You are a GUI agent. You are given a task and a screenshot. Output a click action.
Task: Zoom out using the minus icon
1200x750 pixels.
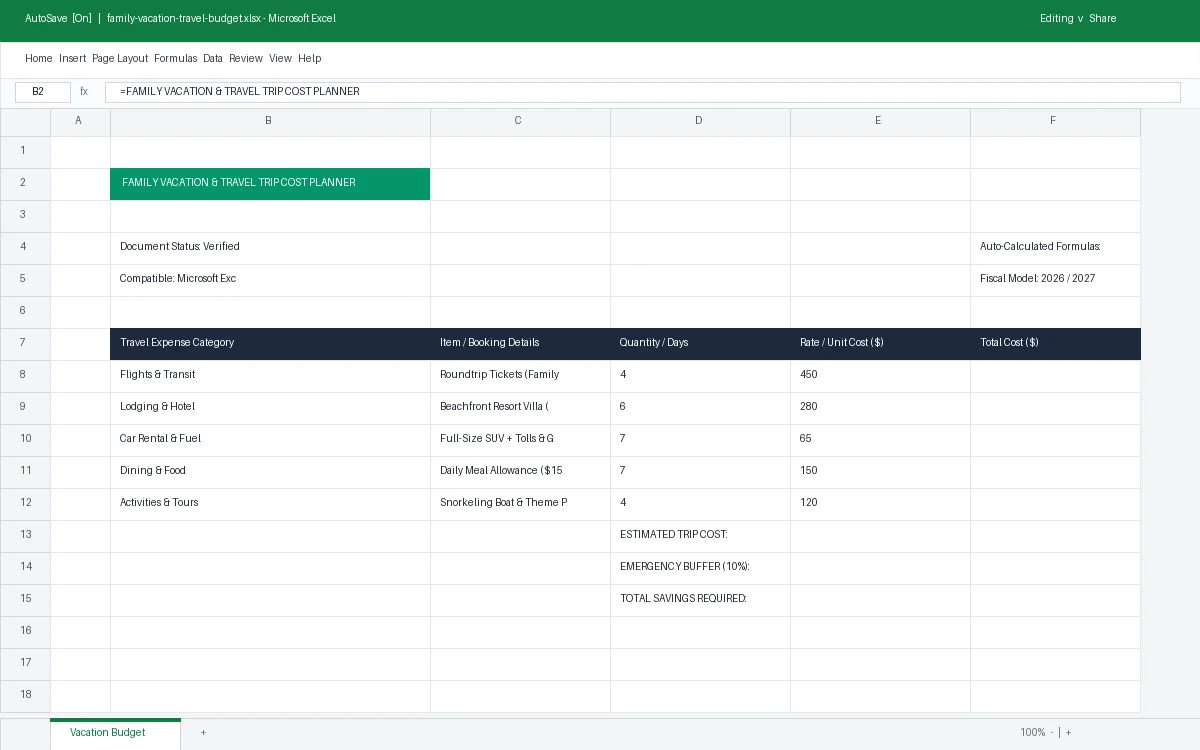point(1052,733)
